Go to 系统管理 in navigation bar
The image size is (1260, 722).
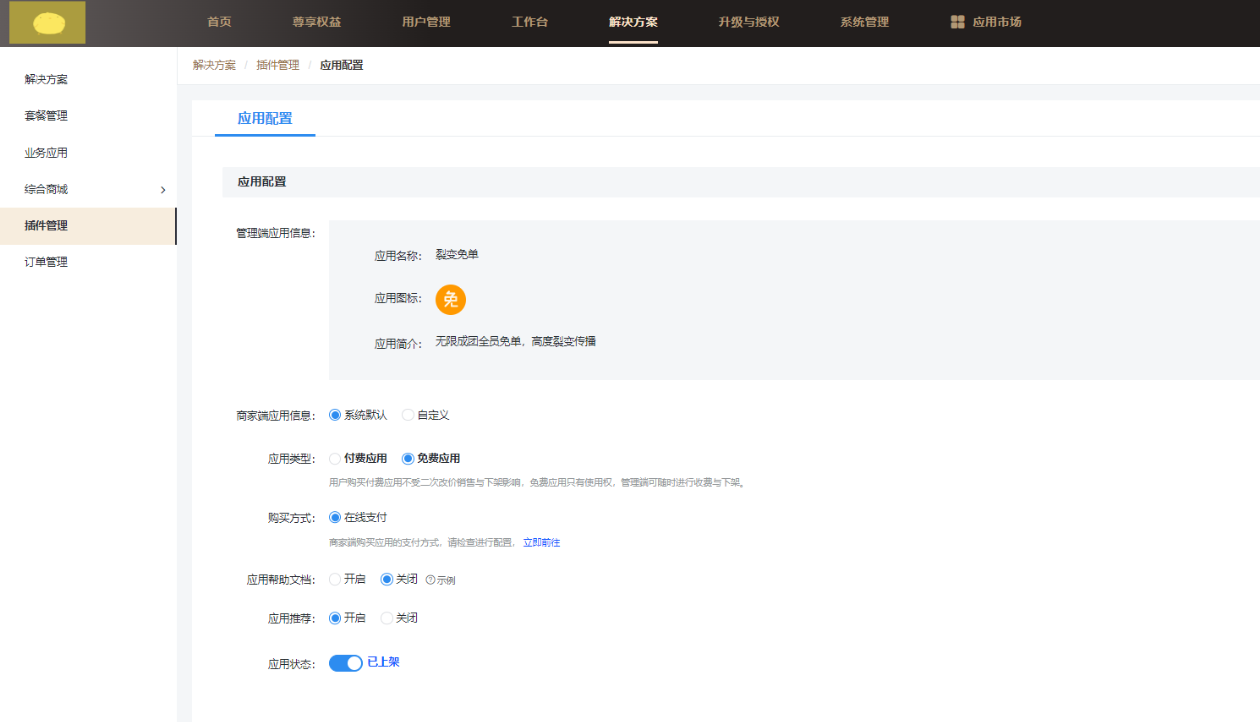click(x=864, y=22)
